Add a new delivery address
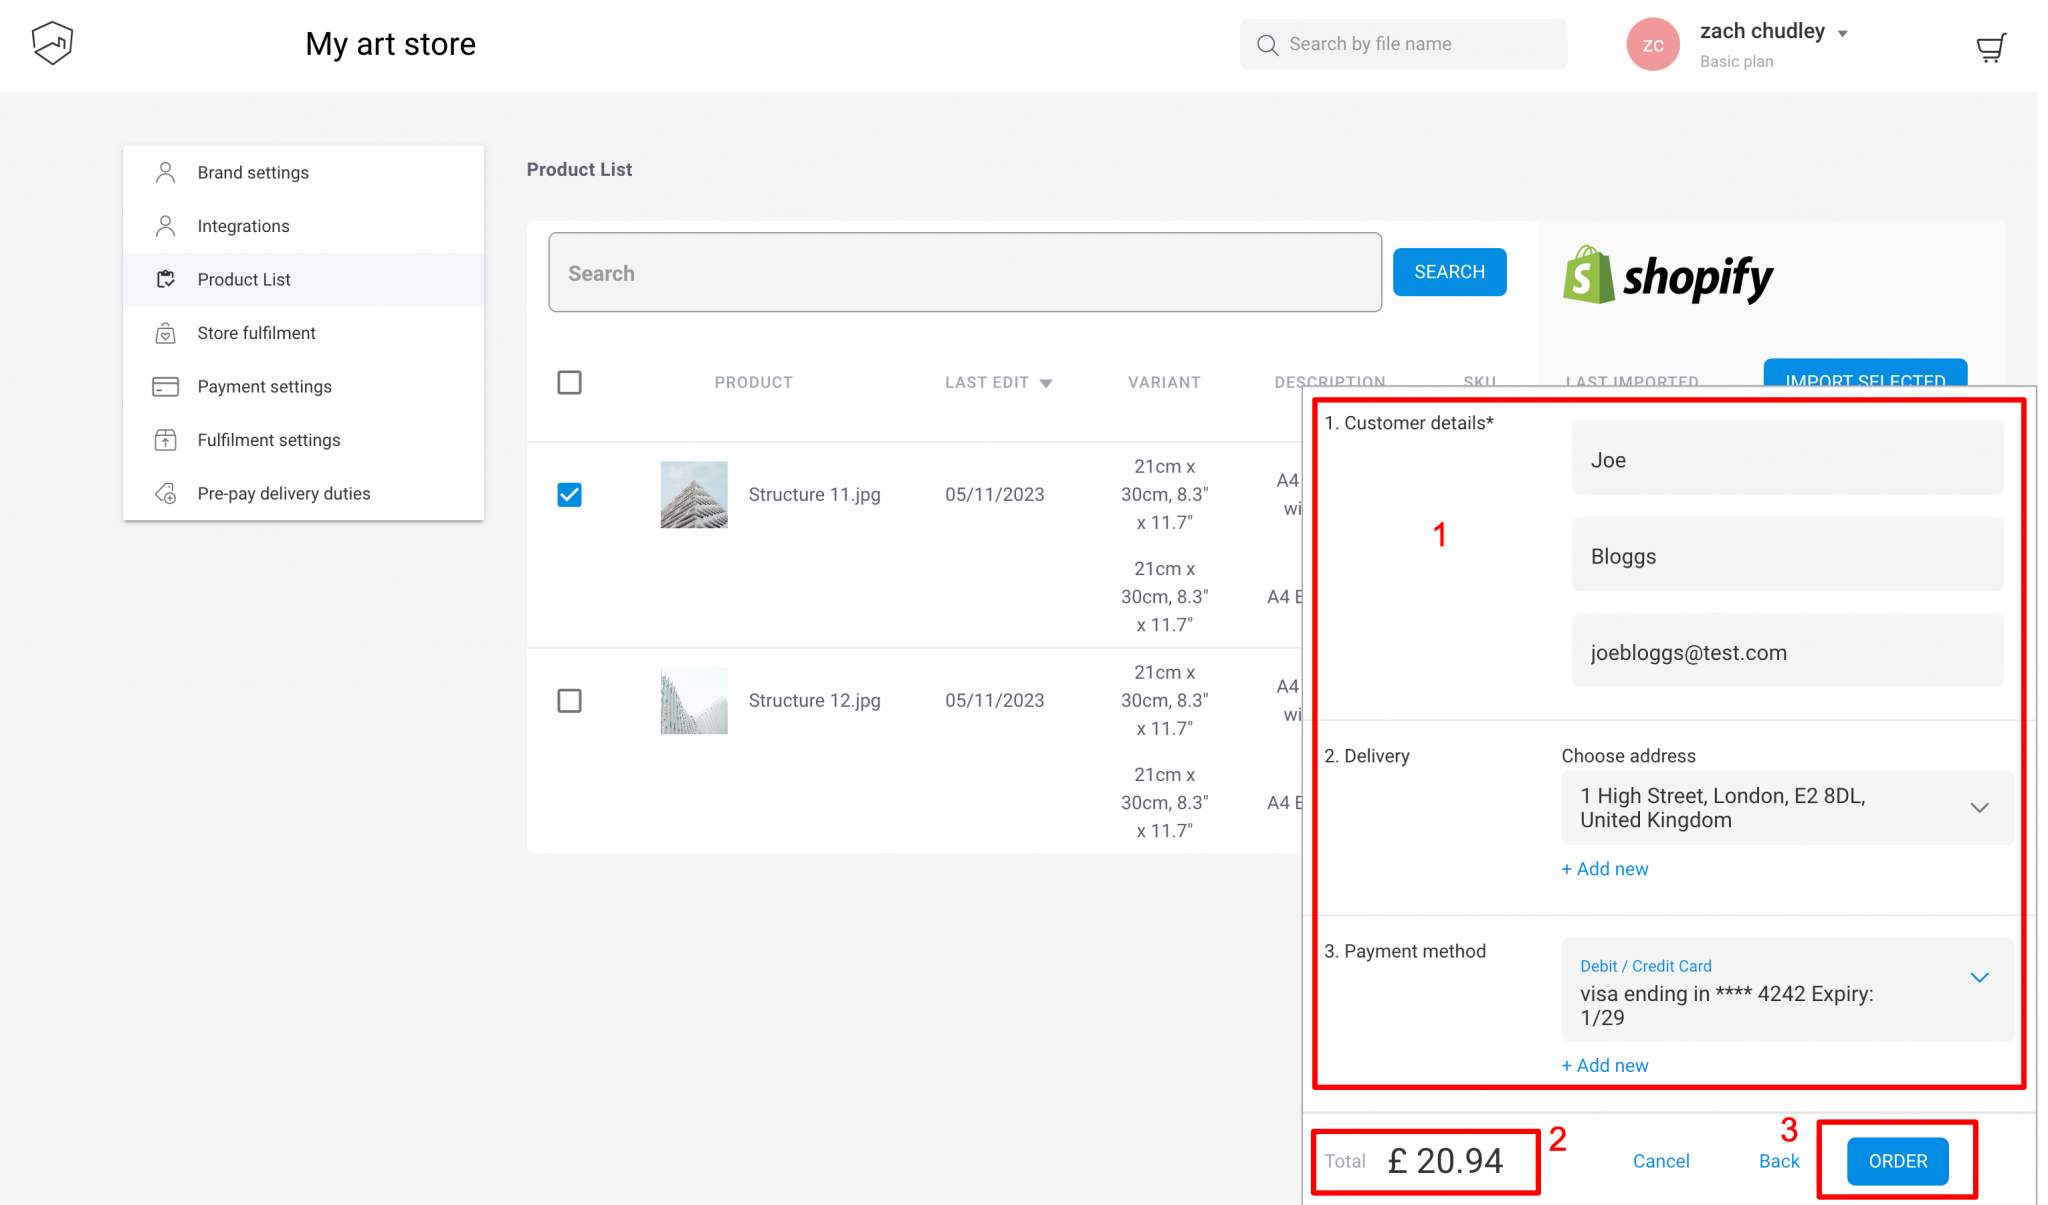2048x1205 pixels. (x=1604, y=868)
